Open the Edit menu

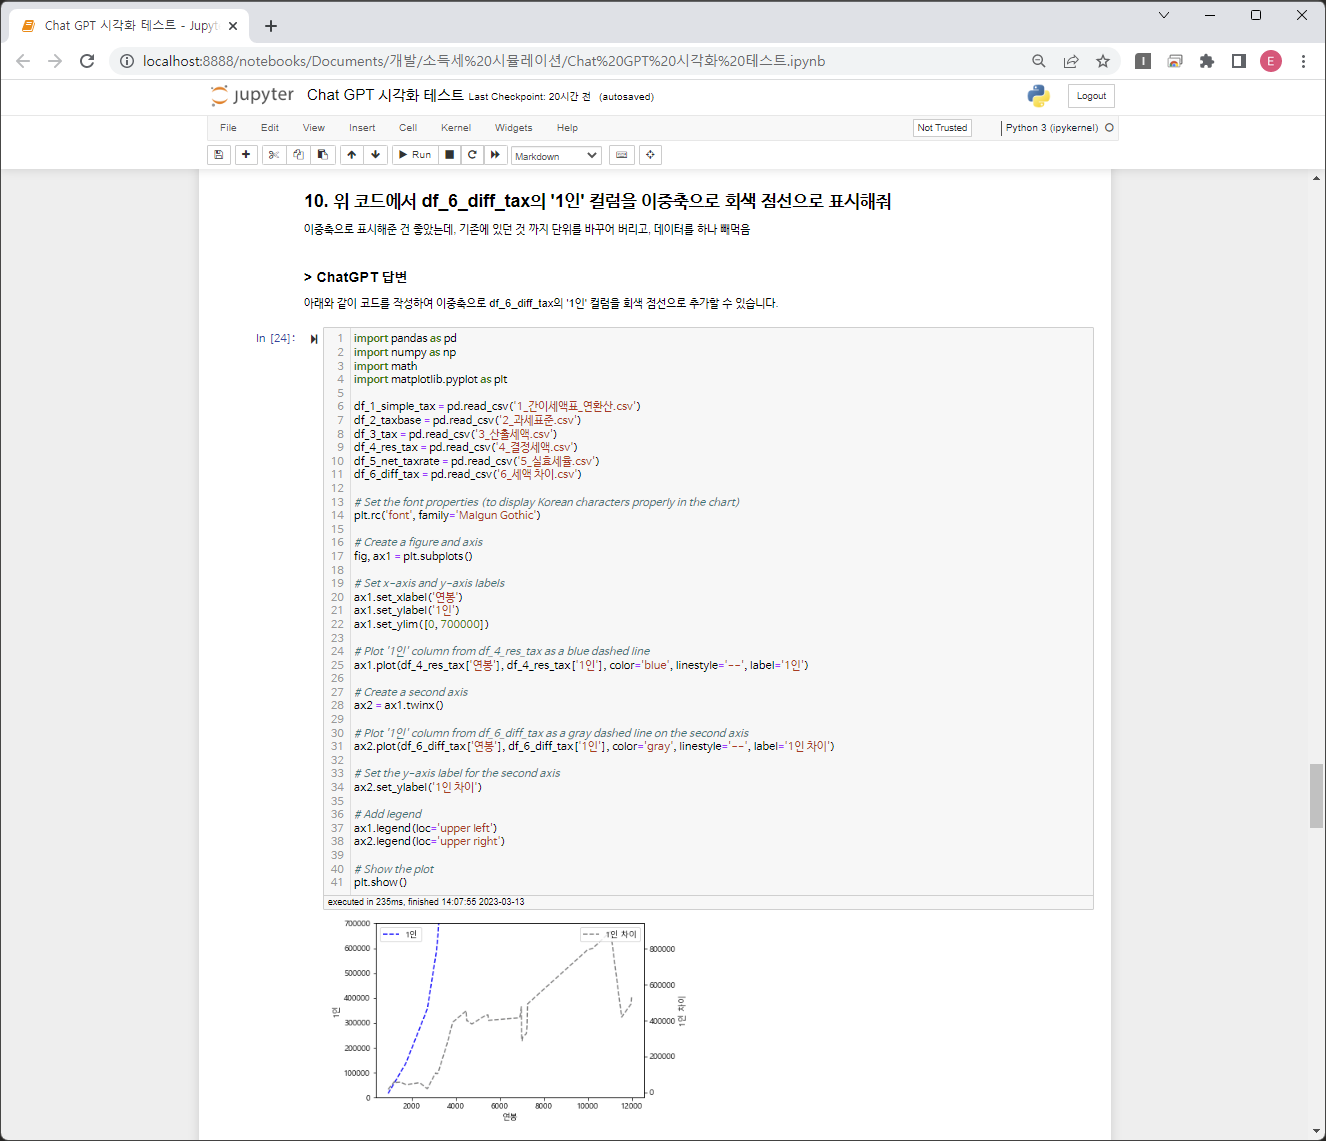click(x=270, y=128)
